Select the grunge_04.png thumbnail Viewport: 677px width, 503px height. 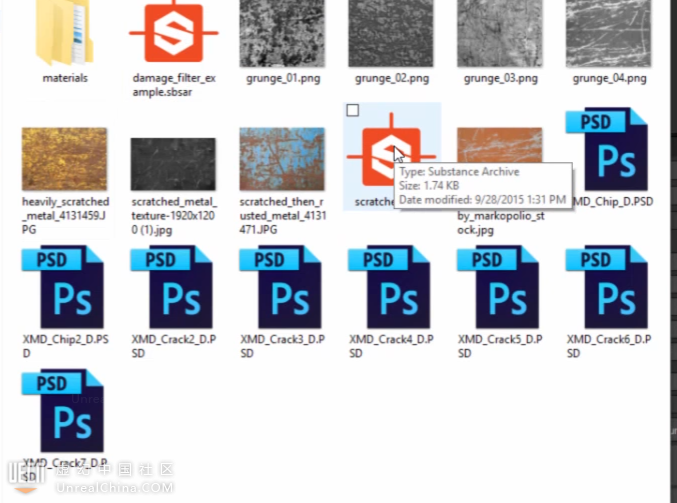click(609, 32)
